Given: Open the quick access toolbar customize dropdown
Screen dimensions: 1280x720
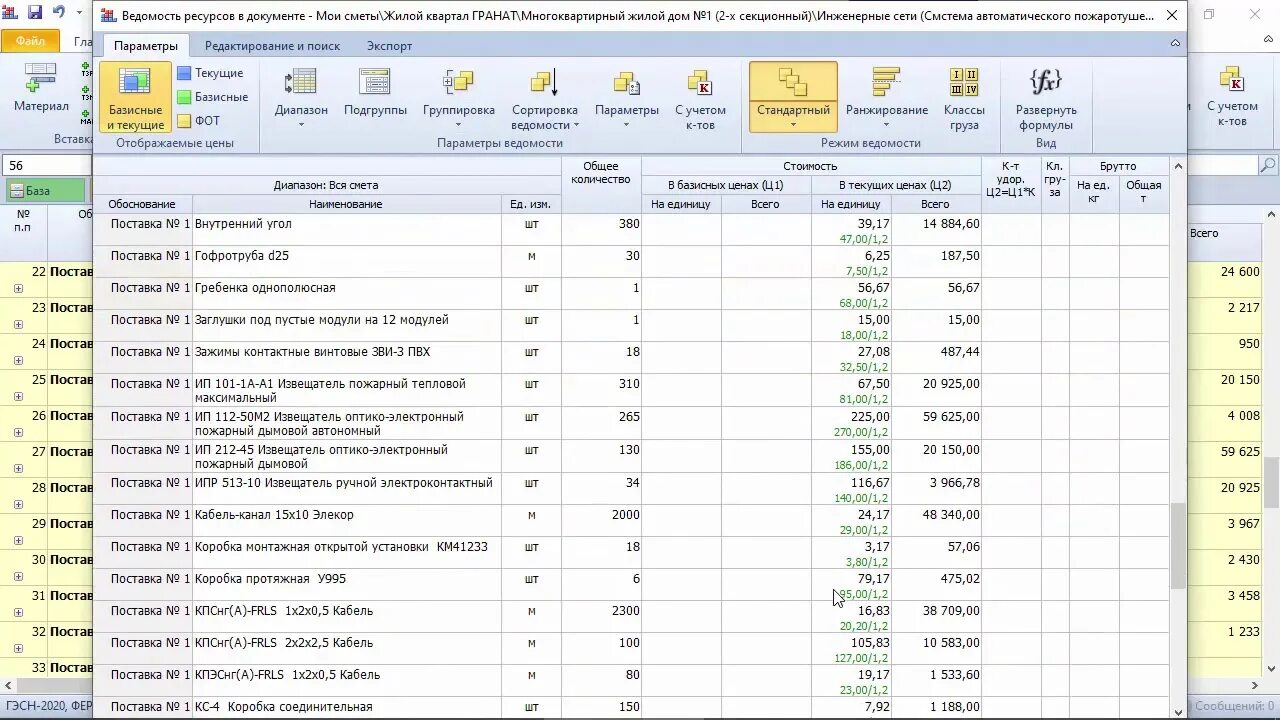Looking at the screenshot, I should (x=79, y=12).
